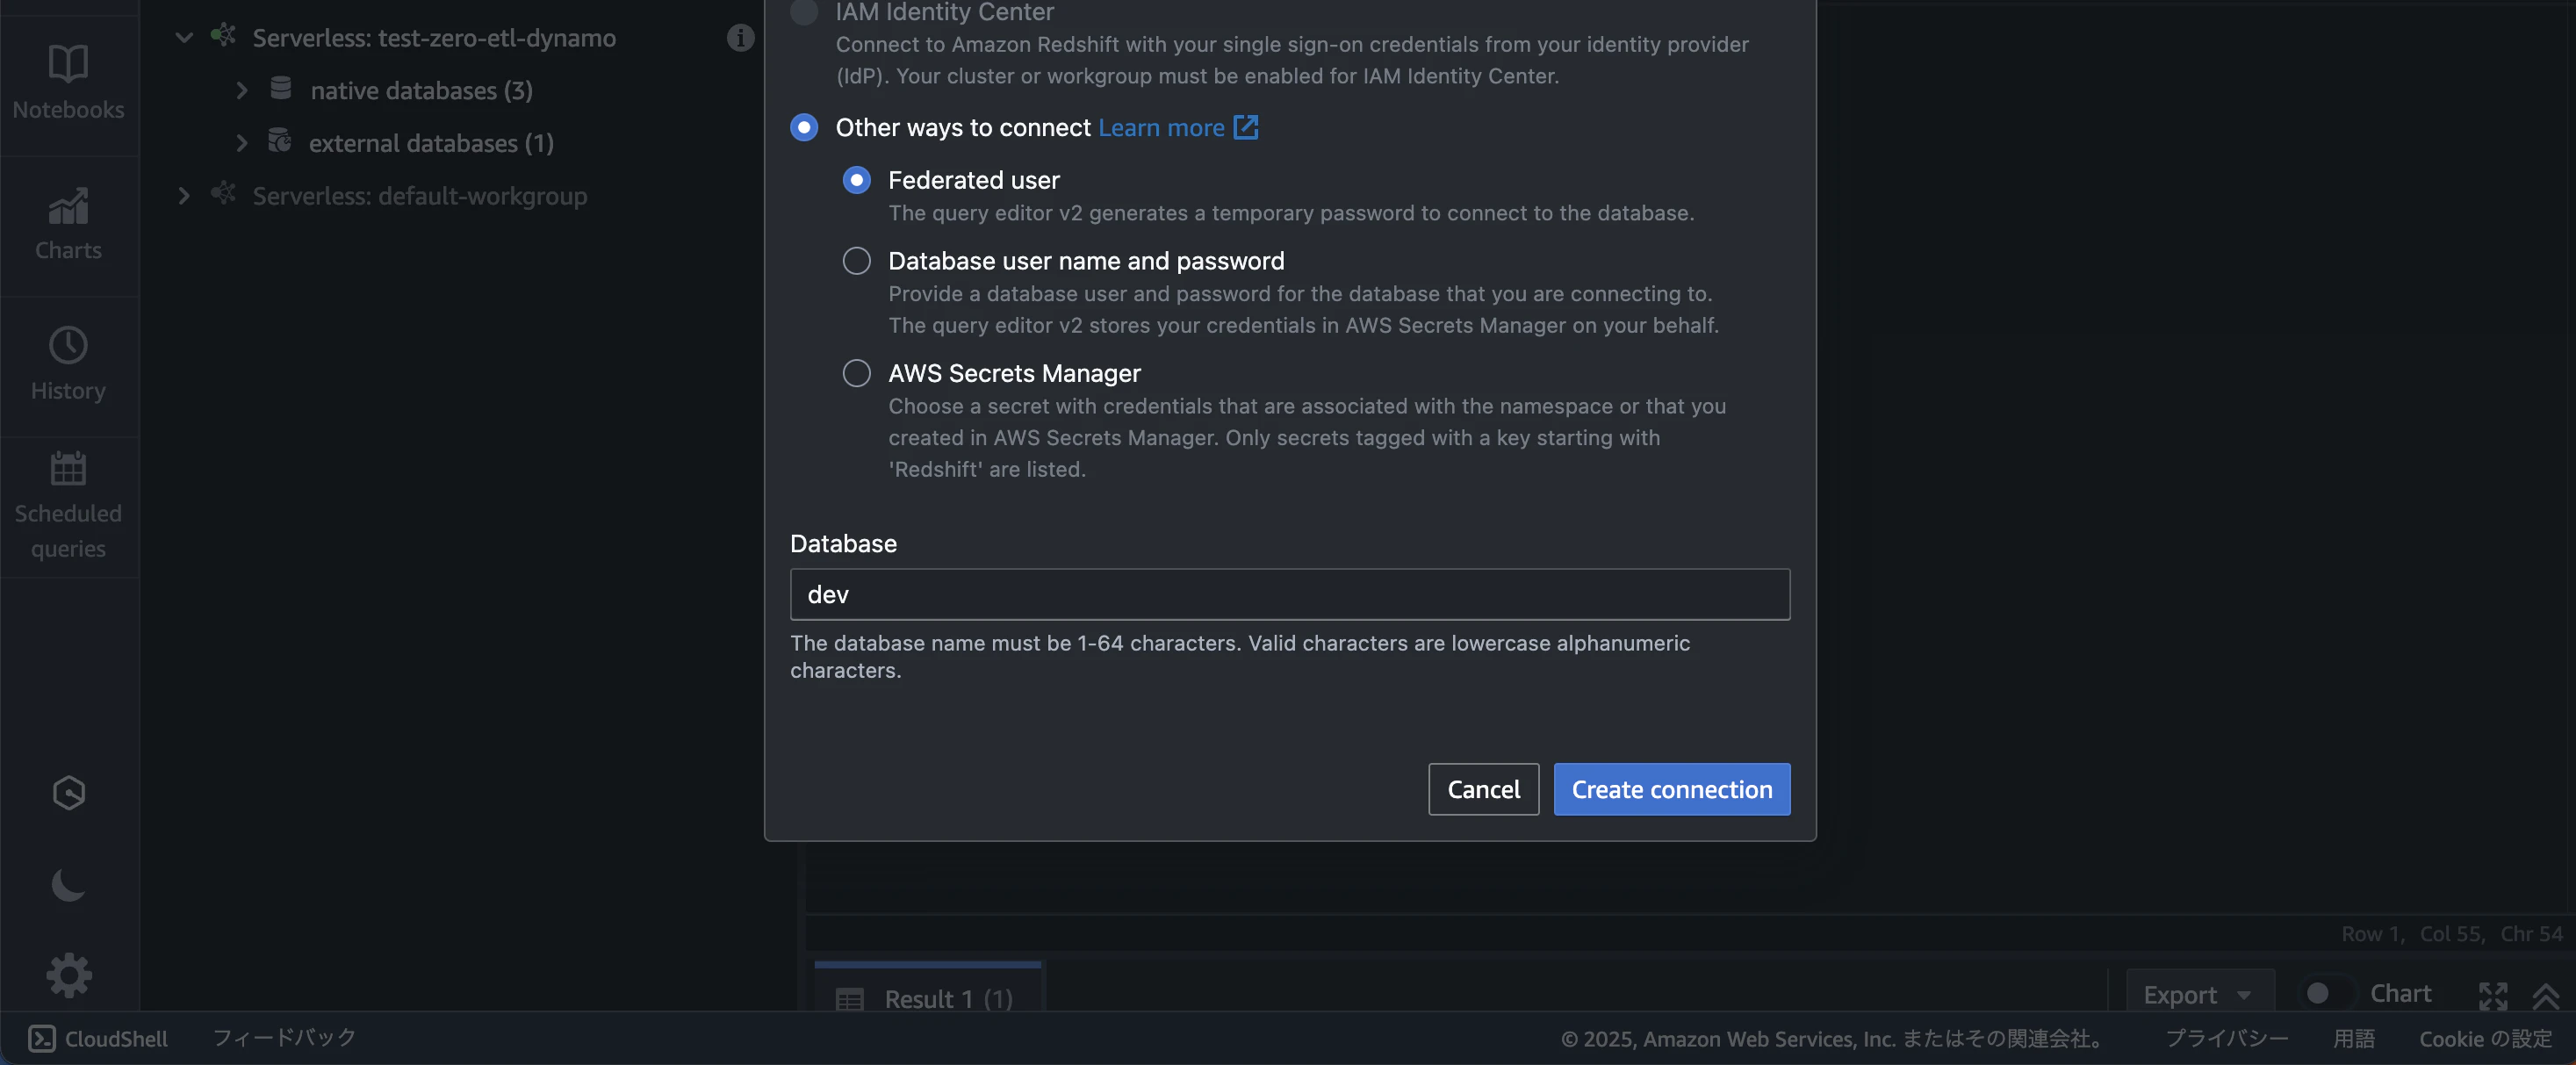Open Export dropdown
This screenshot has height=1065, width=2576.
click(2198, 995)
